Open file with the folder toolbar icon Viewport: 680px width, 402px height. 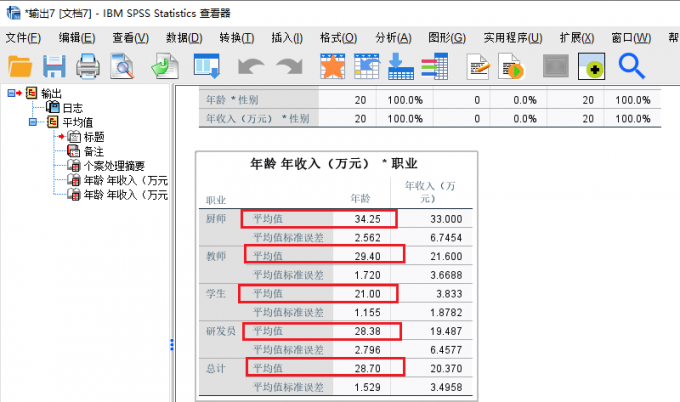[20, 66]
